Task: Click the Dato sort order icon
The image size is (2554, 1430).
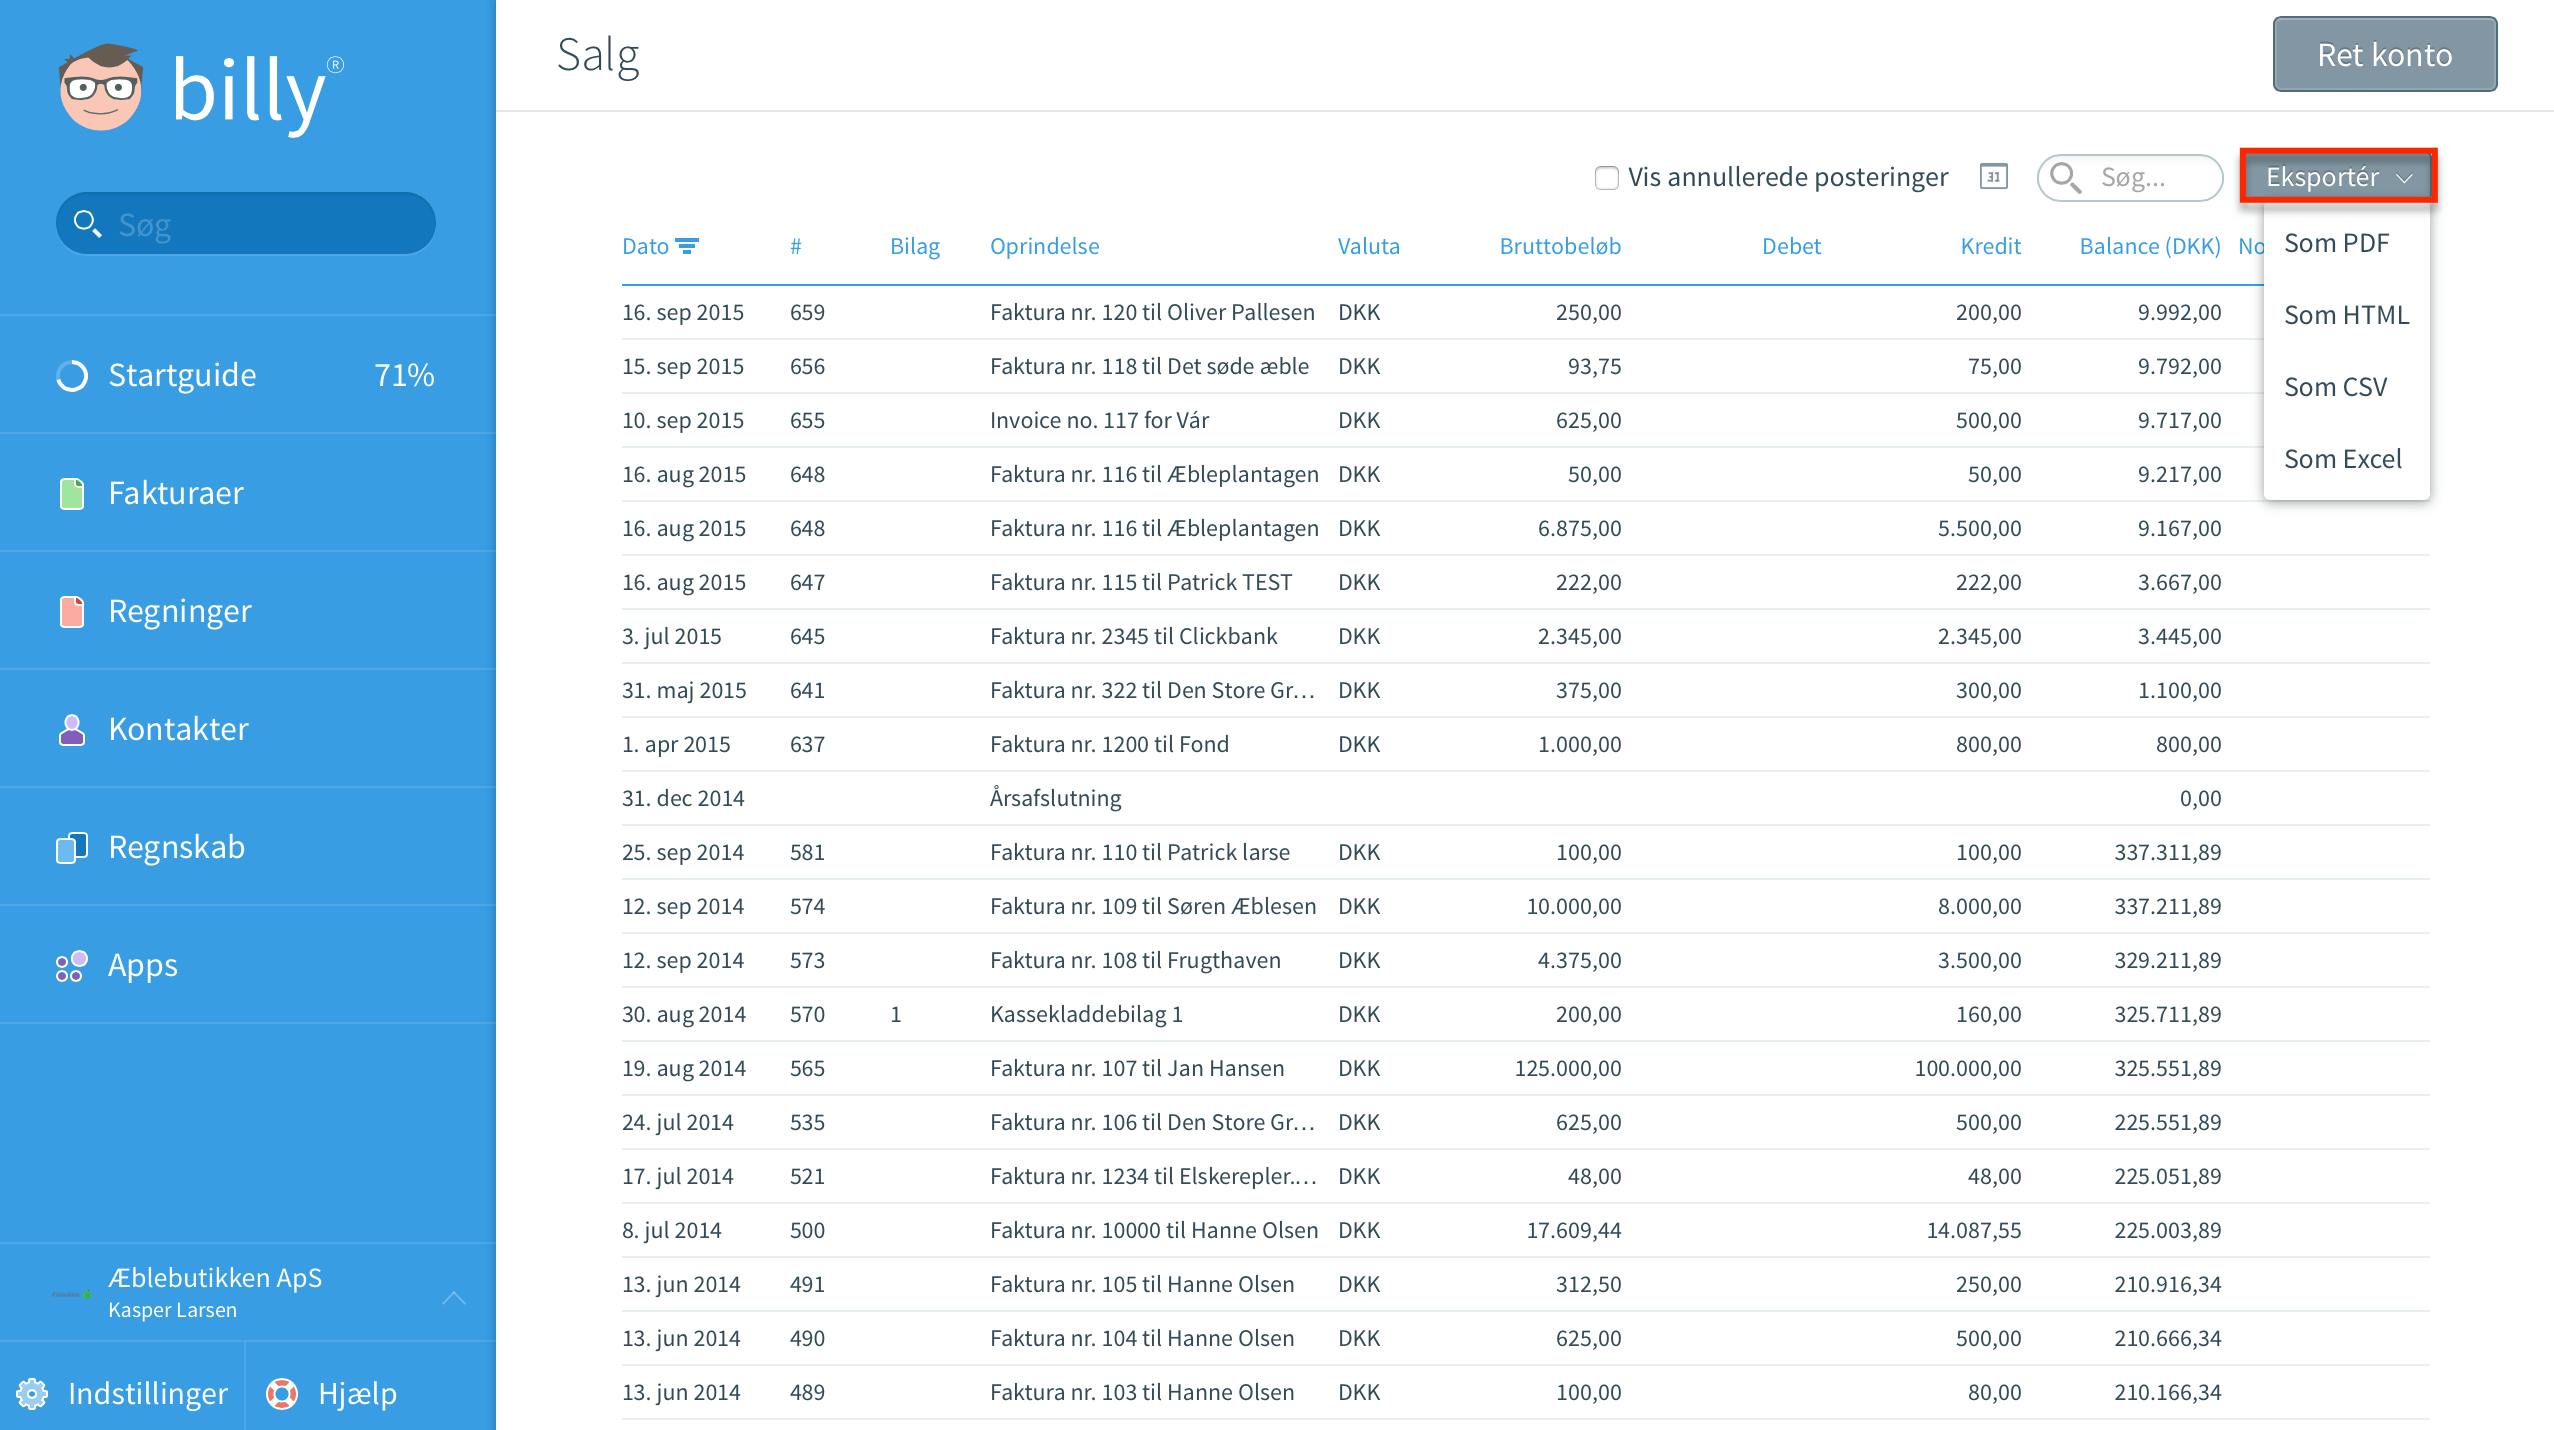Action: pyautogui.click(x=687, y=246)
